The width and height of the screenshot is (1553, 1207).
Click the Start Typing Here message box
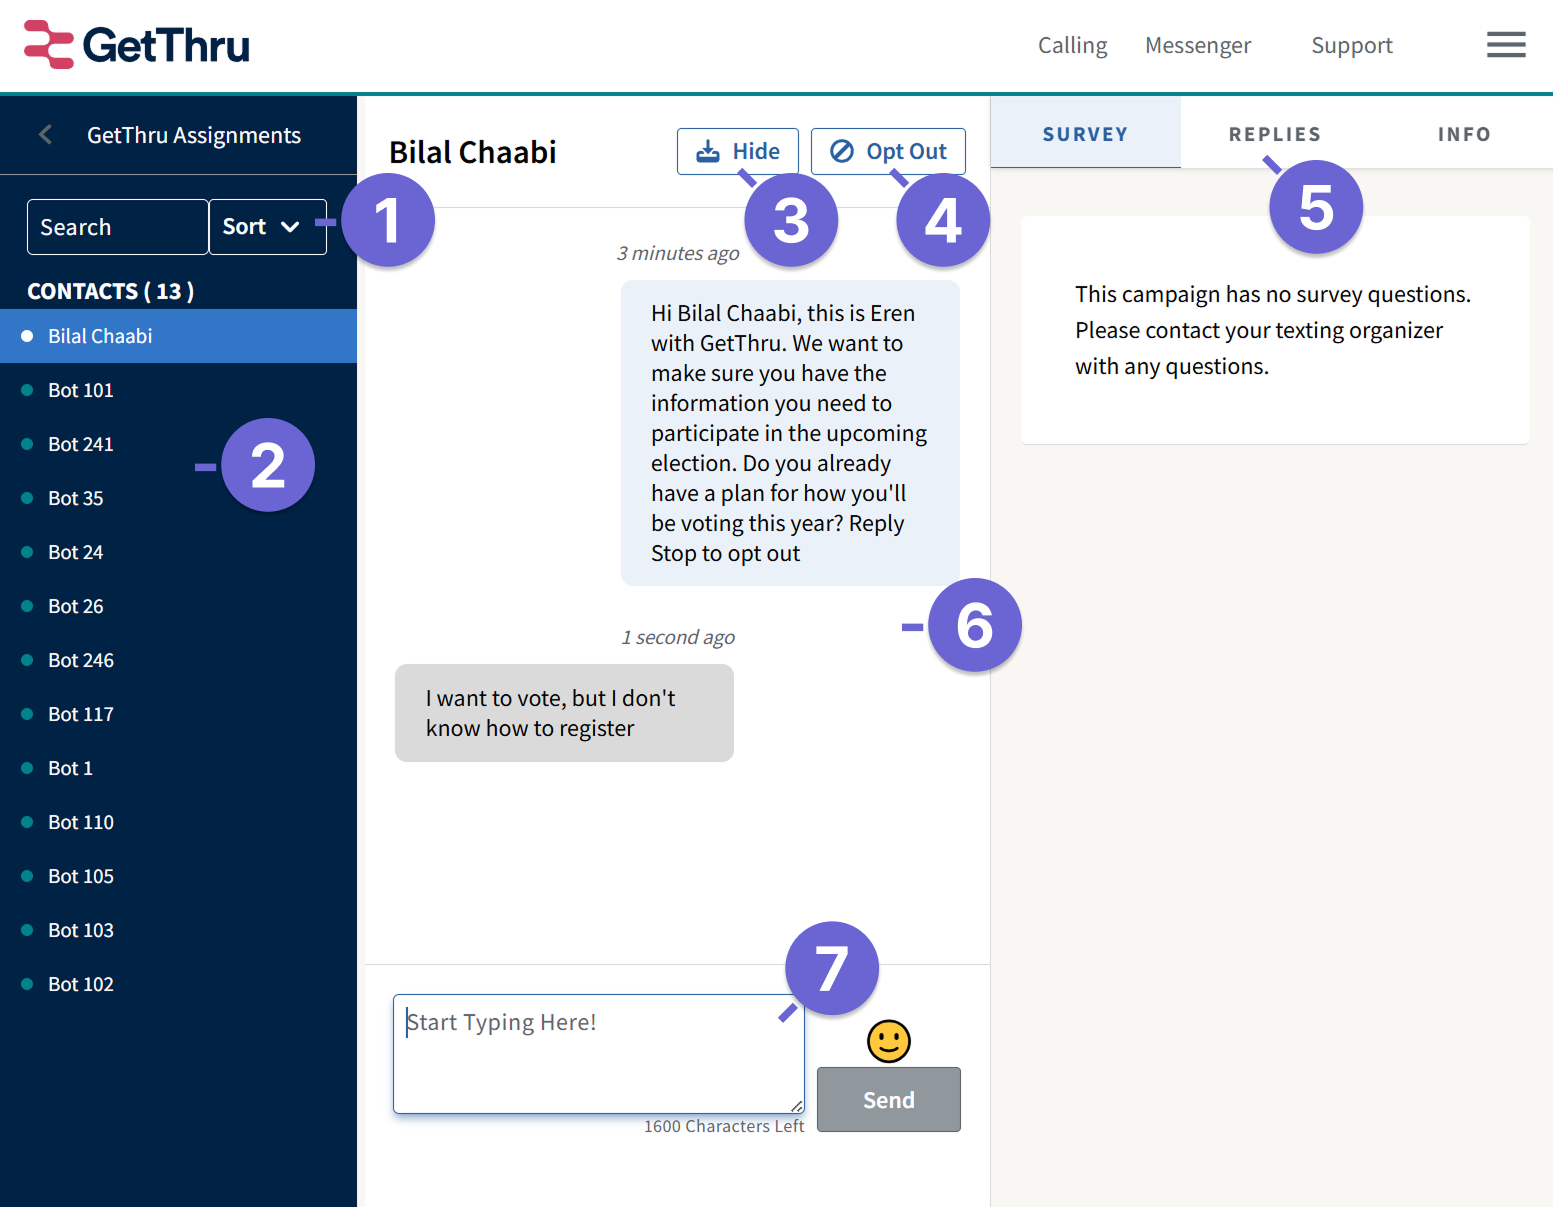(x=598, y=1053)
